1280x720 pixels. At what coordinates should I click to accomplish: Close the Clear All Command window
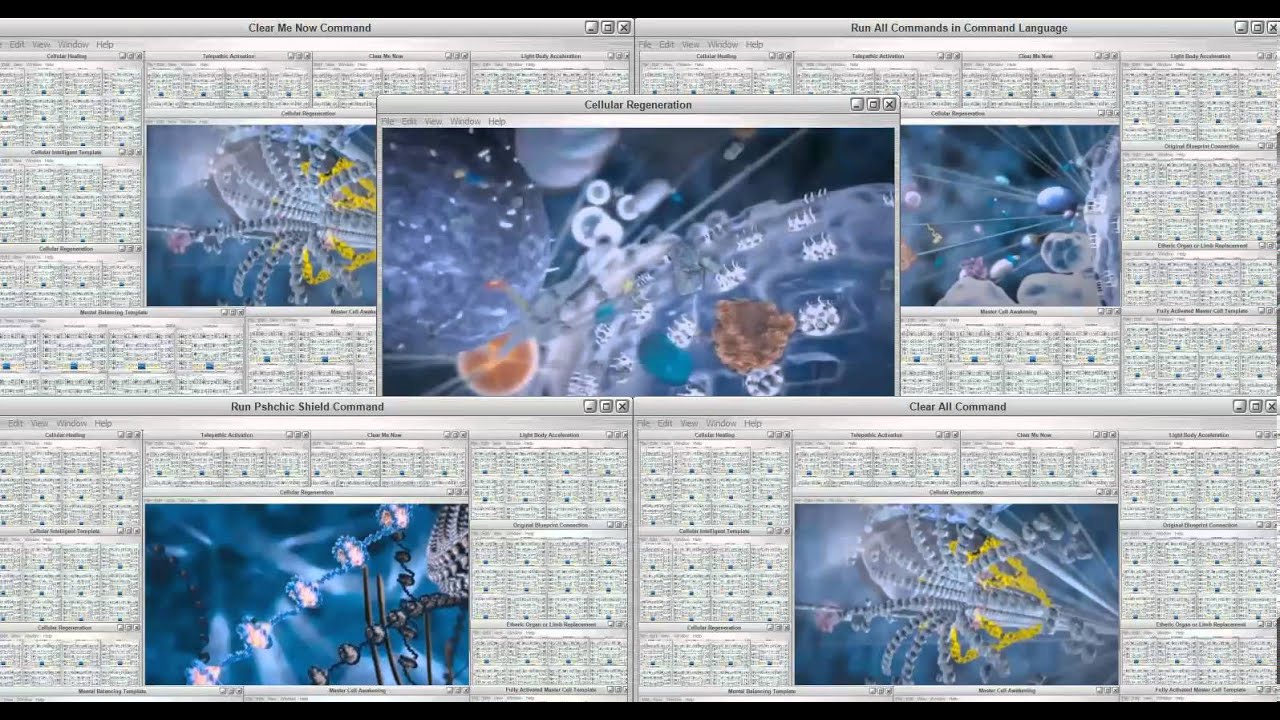coord(1272,406)
